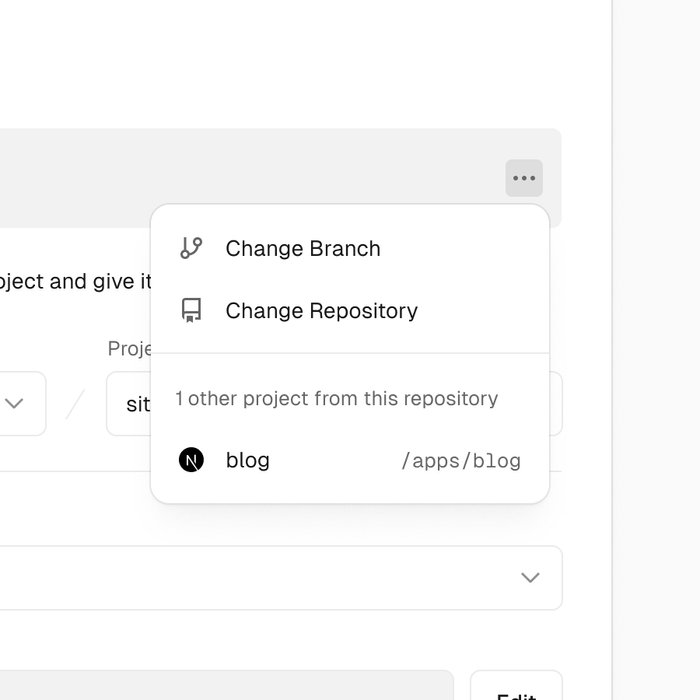Click the repository icon in the menu
The height and width of the screenshot is (700, 700).
point(191,311)
